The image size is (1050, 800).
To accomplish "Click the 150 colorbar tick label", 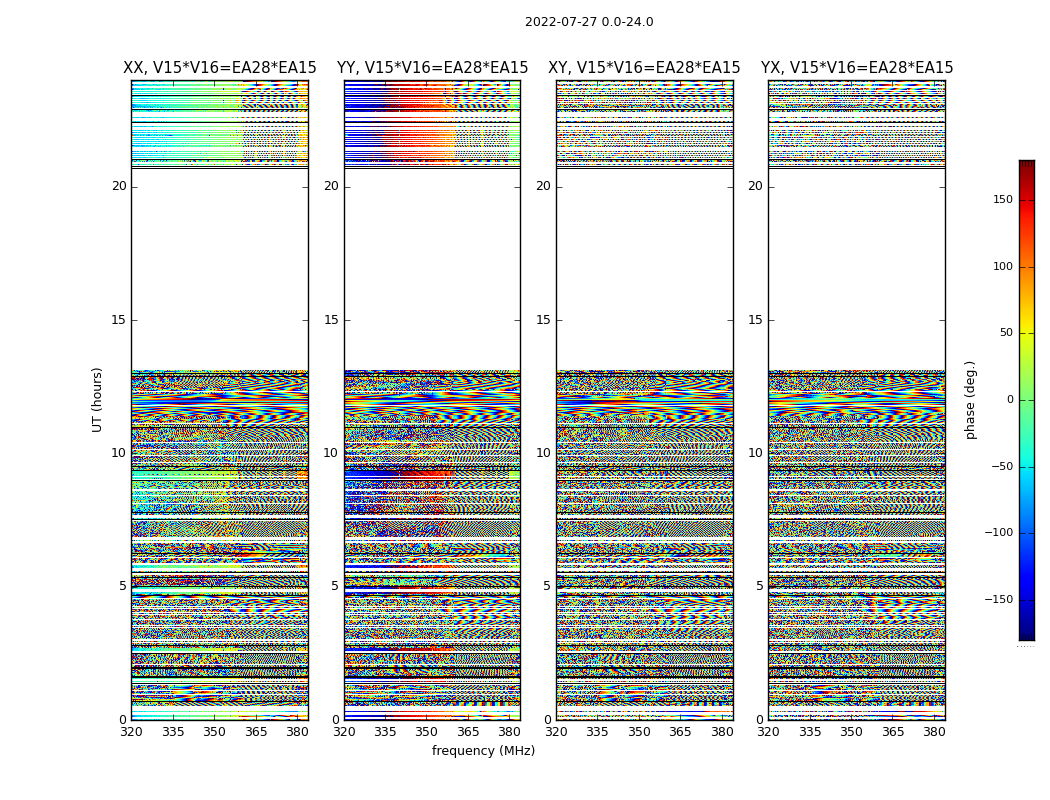I will point(1003,199).
